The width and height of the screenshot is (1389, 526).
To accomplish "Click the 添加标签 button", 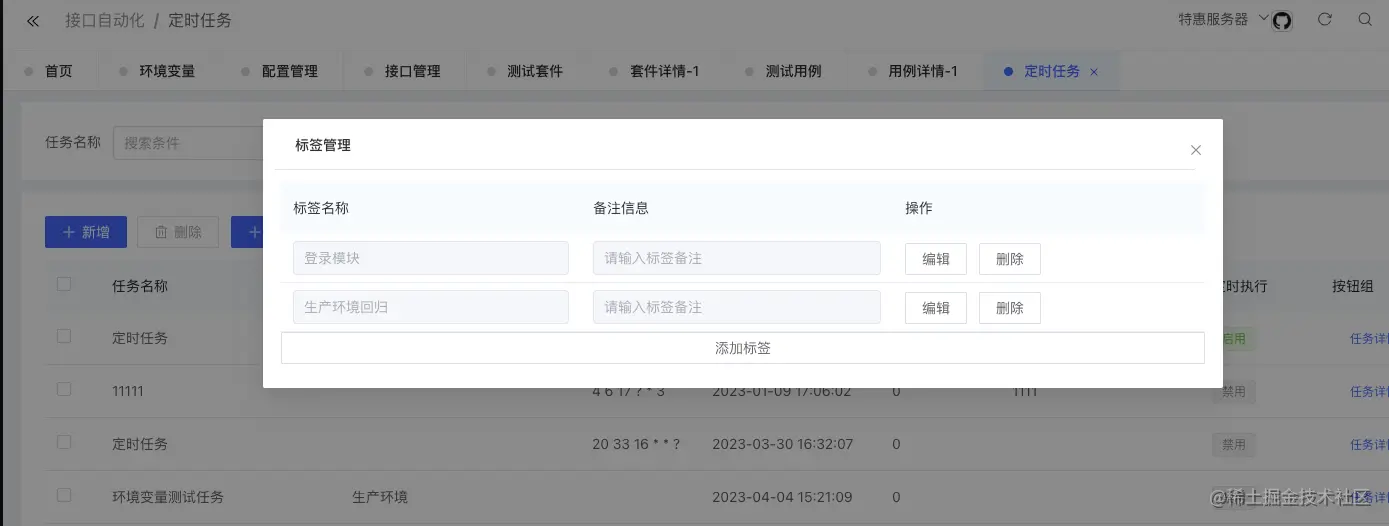I will click(743, 348).
